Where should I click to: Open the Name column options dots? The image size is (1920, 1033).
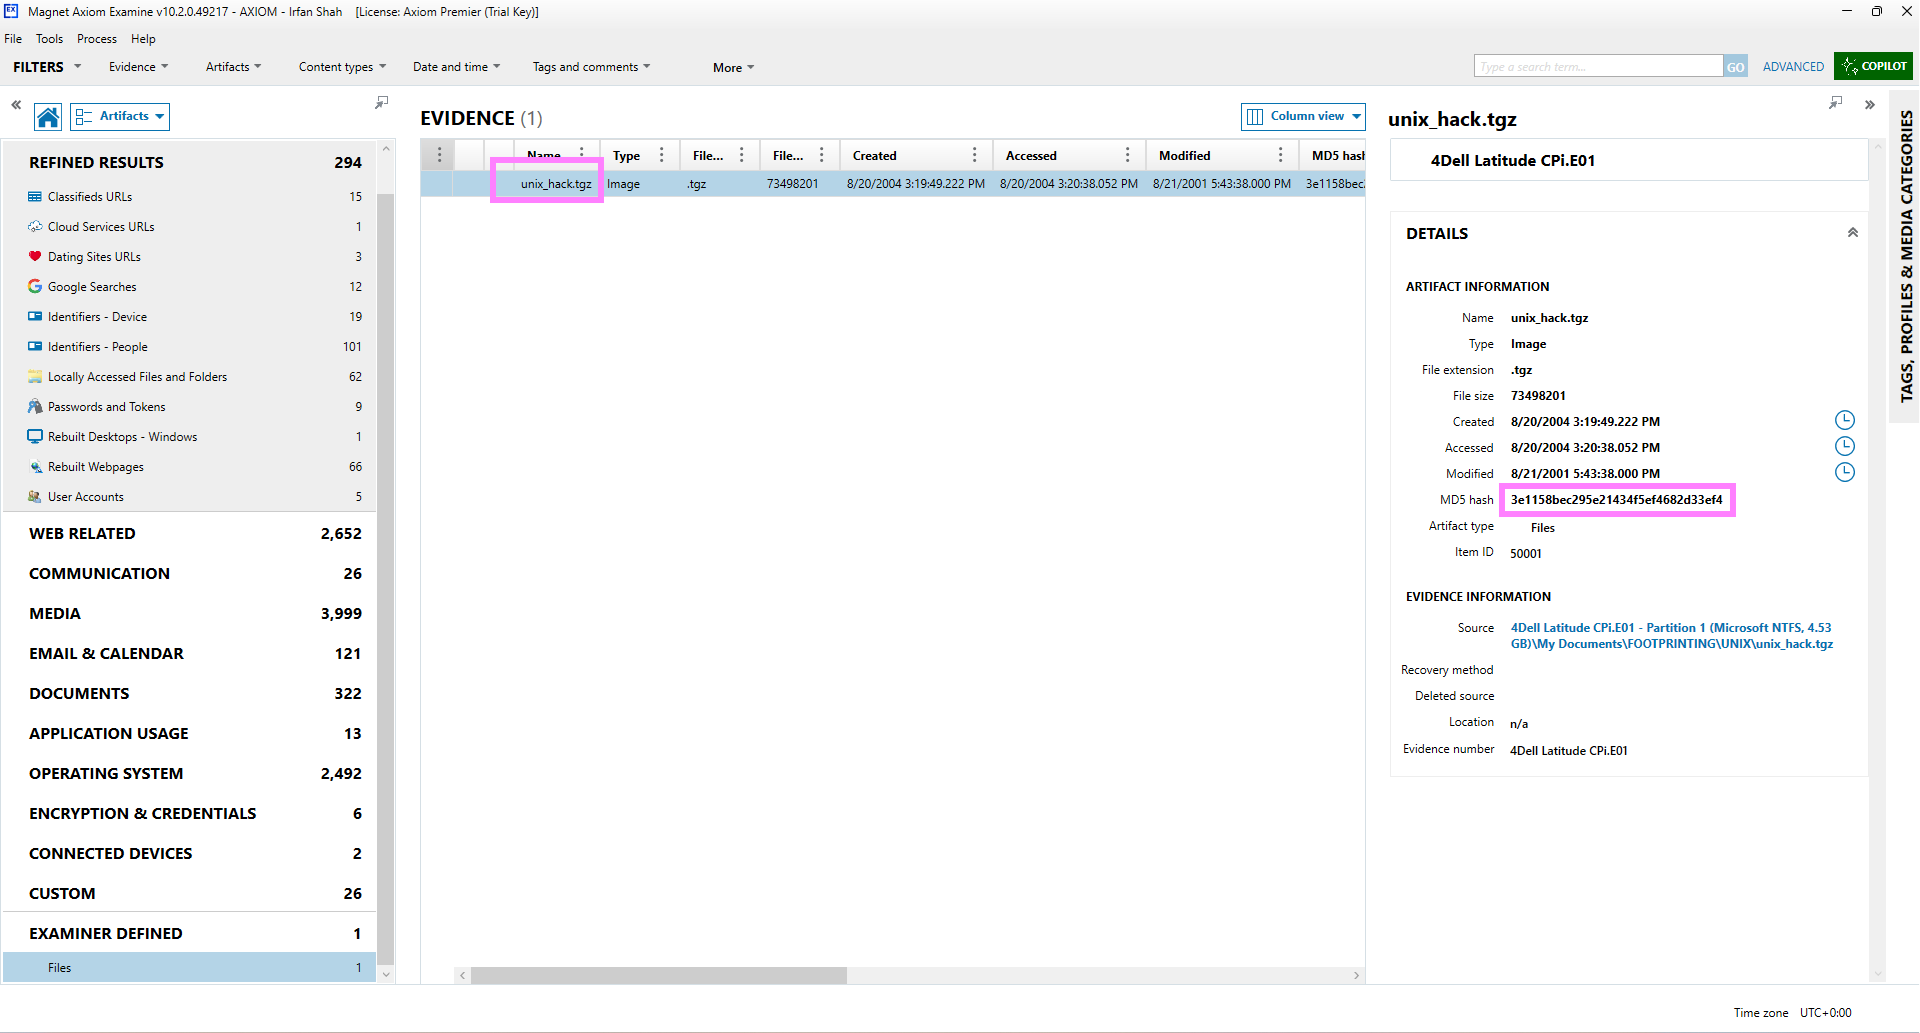(x=582, y=155)
